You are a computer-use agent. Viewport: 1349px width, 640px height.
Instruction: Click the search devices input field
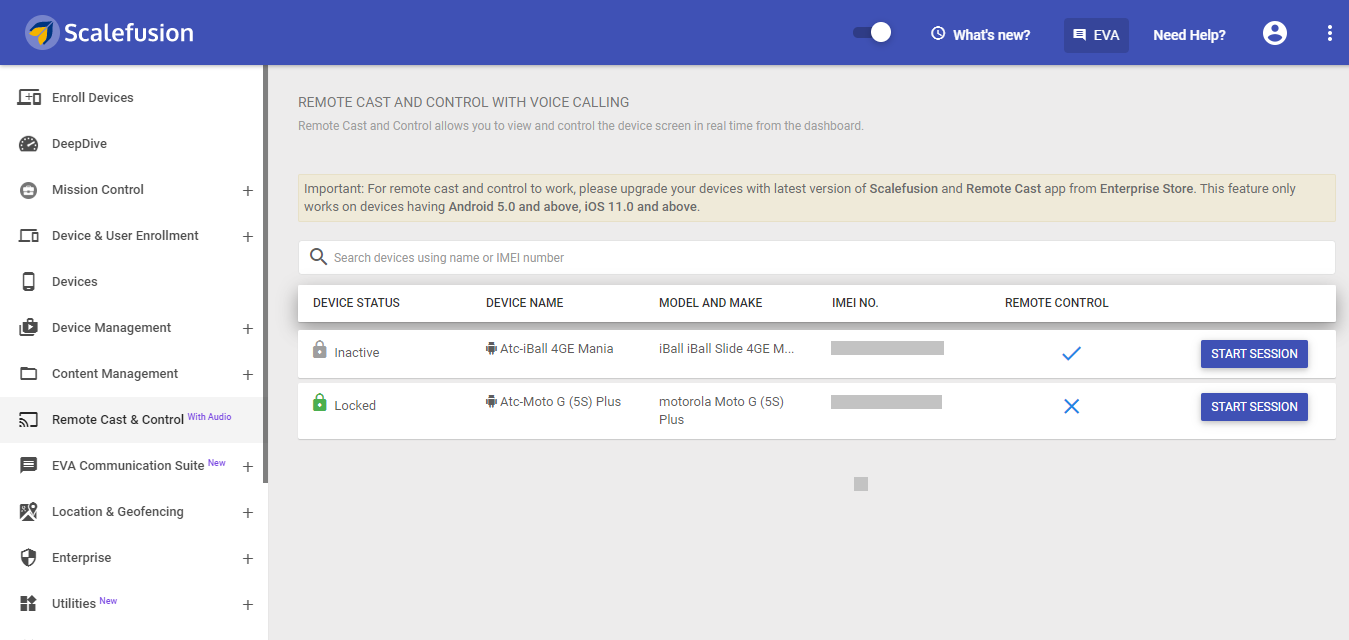(x=816, y=257)
